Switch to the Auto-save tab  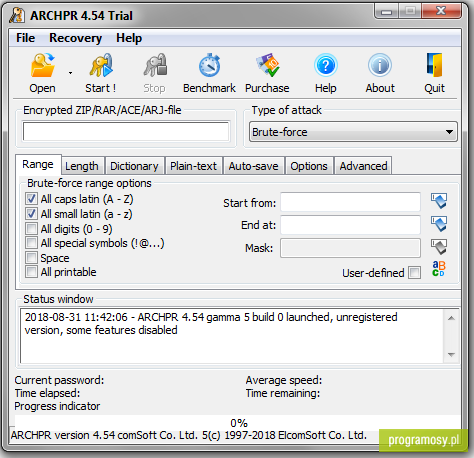254,166
